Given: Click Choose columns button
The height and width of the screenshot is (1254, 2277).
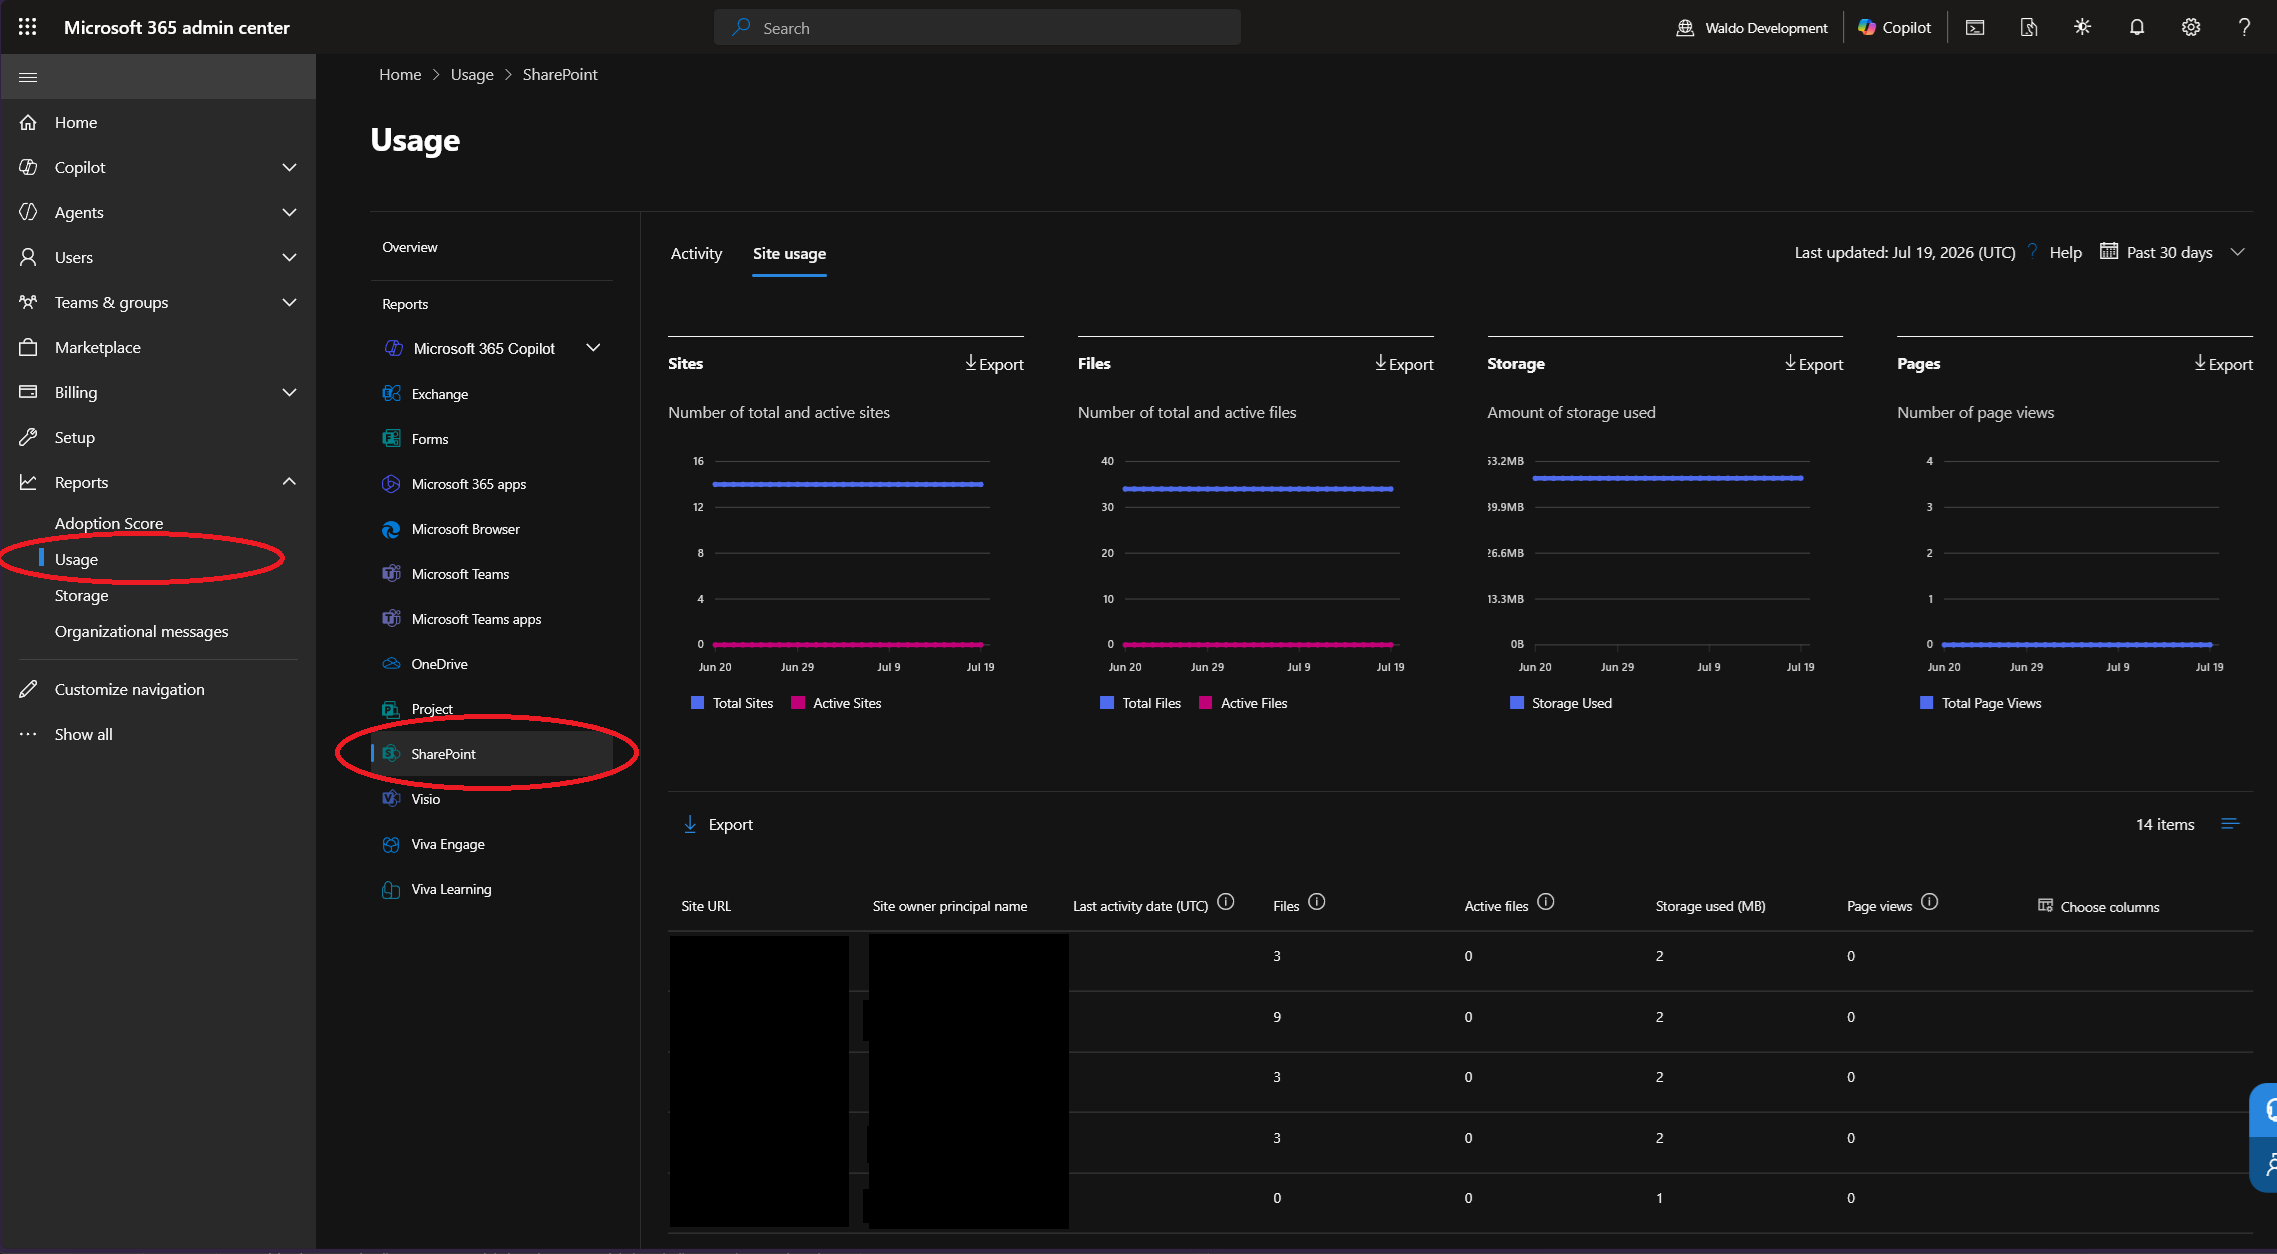Looking at the screenshot, I should pos(2098,906).
